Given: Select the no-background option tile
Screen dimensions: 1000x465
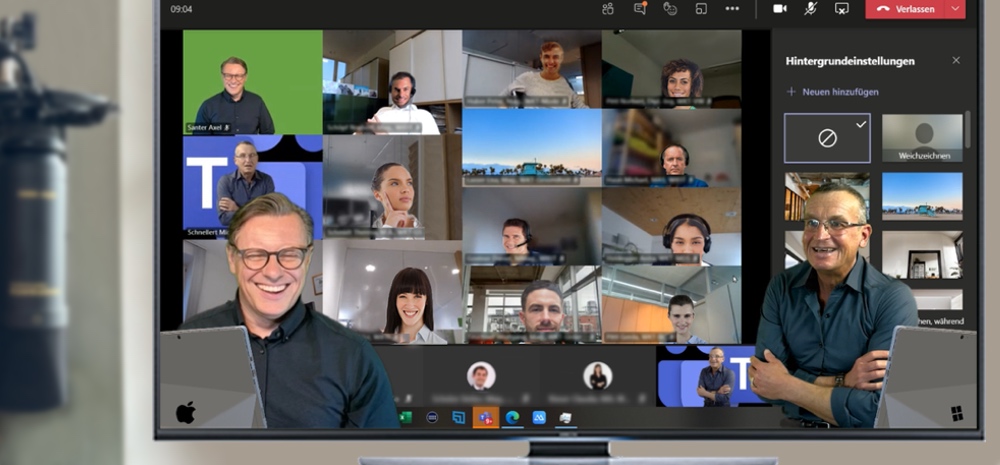Looking at the screenshot, I should point(827,138).
